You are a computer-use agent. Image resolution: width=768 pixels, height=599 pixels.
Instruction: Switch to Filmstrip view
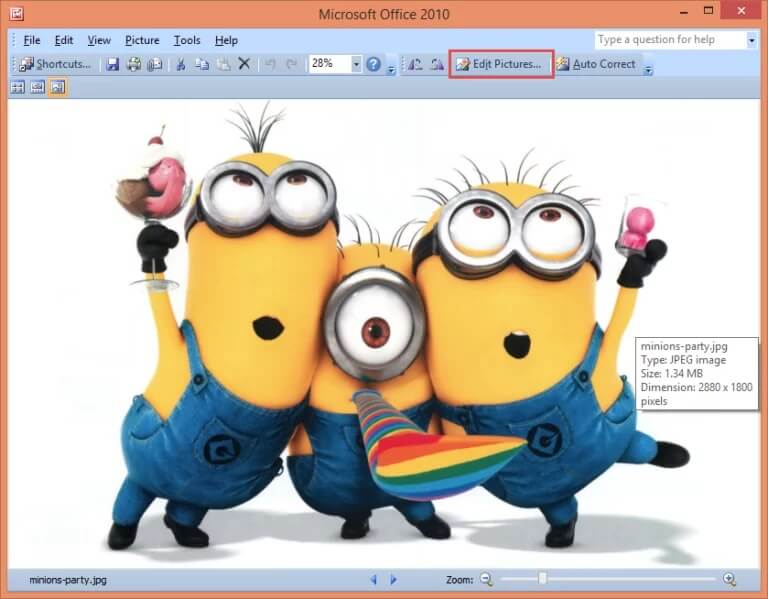38,88
